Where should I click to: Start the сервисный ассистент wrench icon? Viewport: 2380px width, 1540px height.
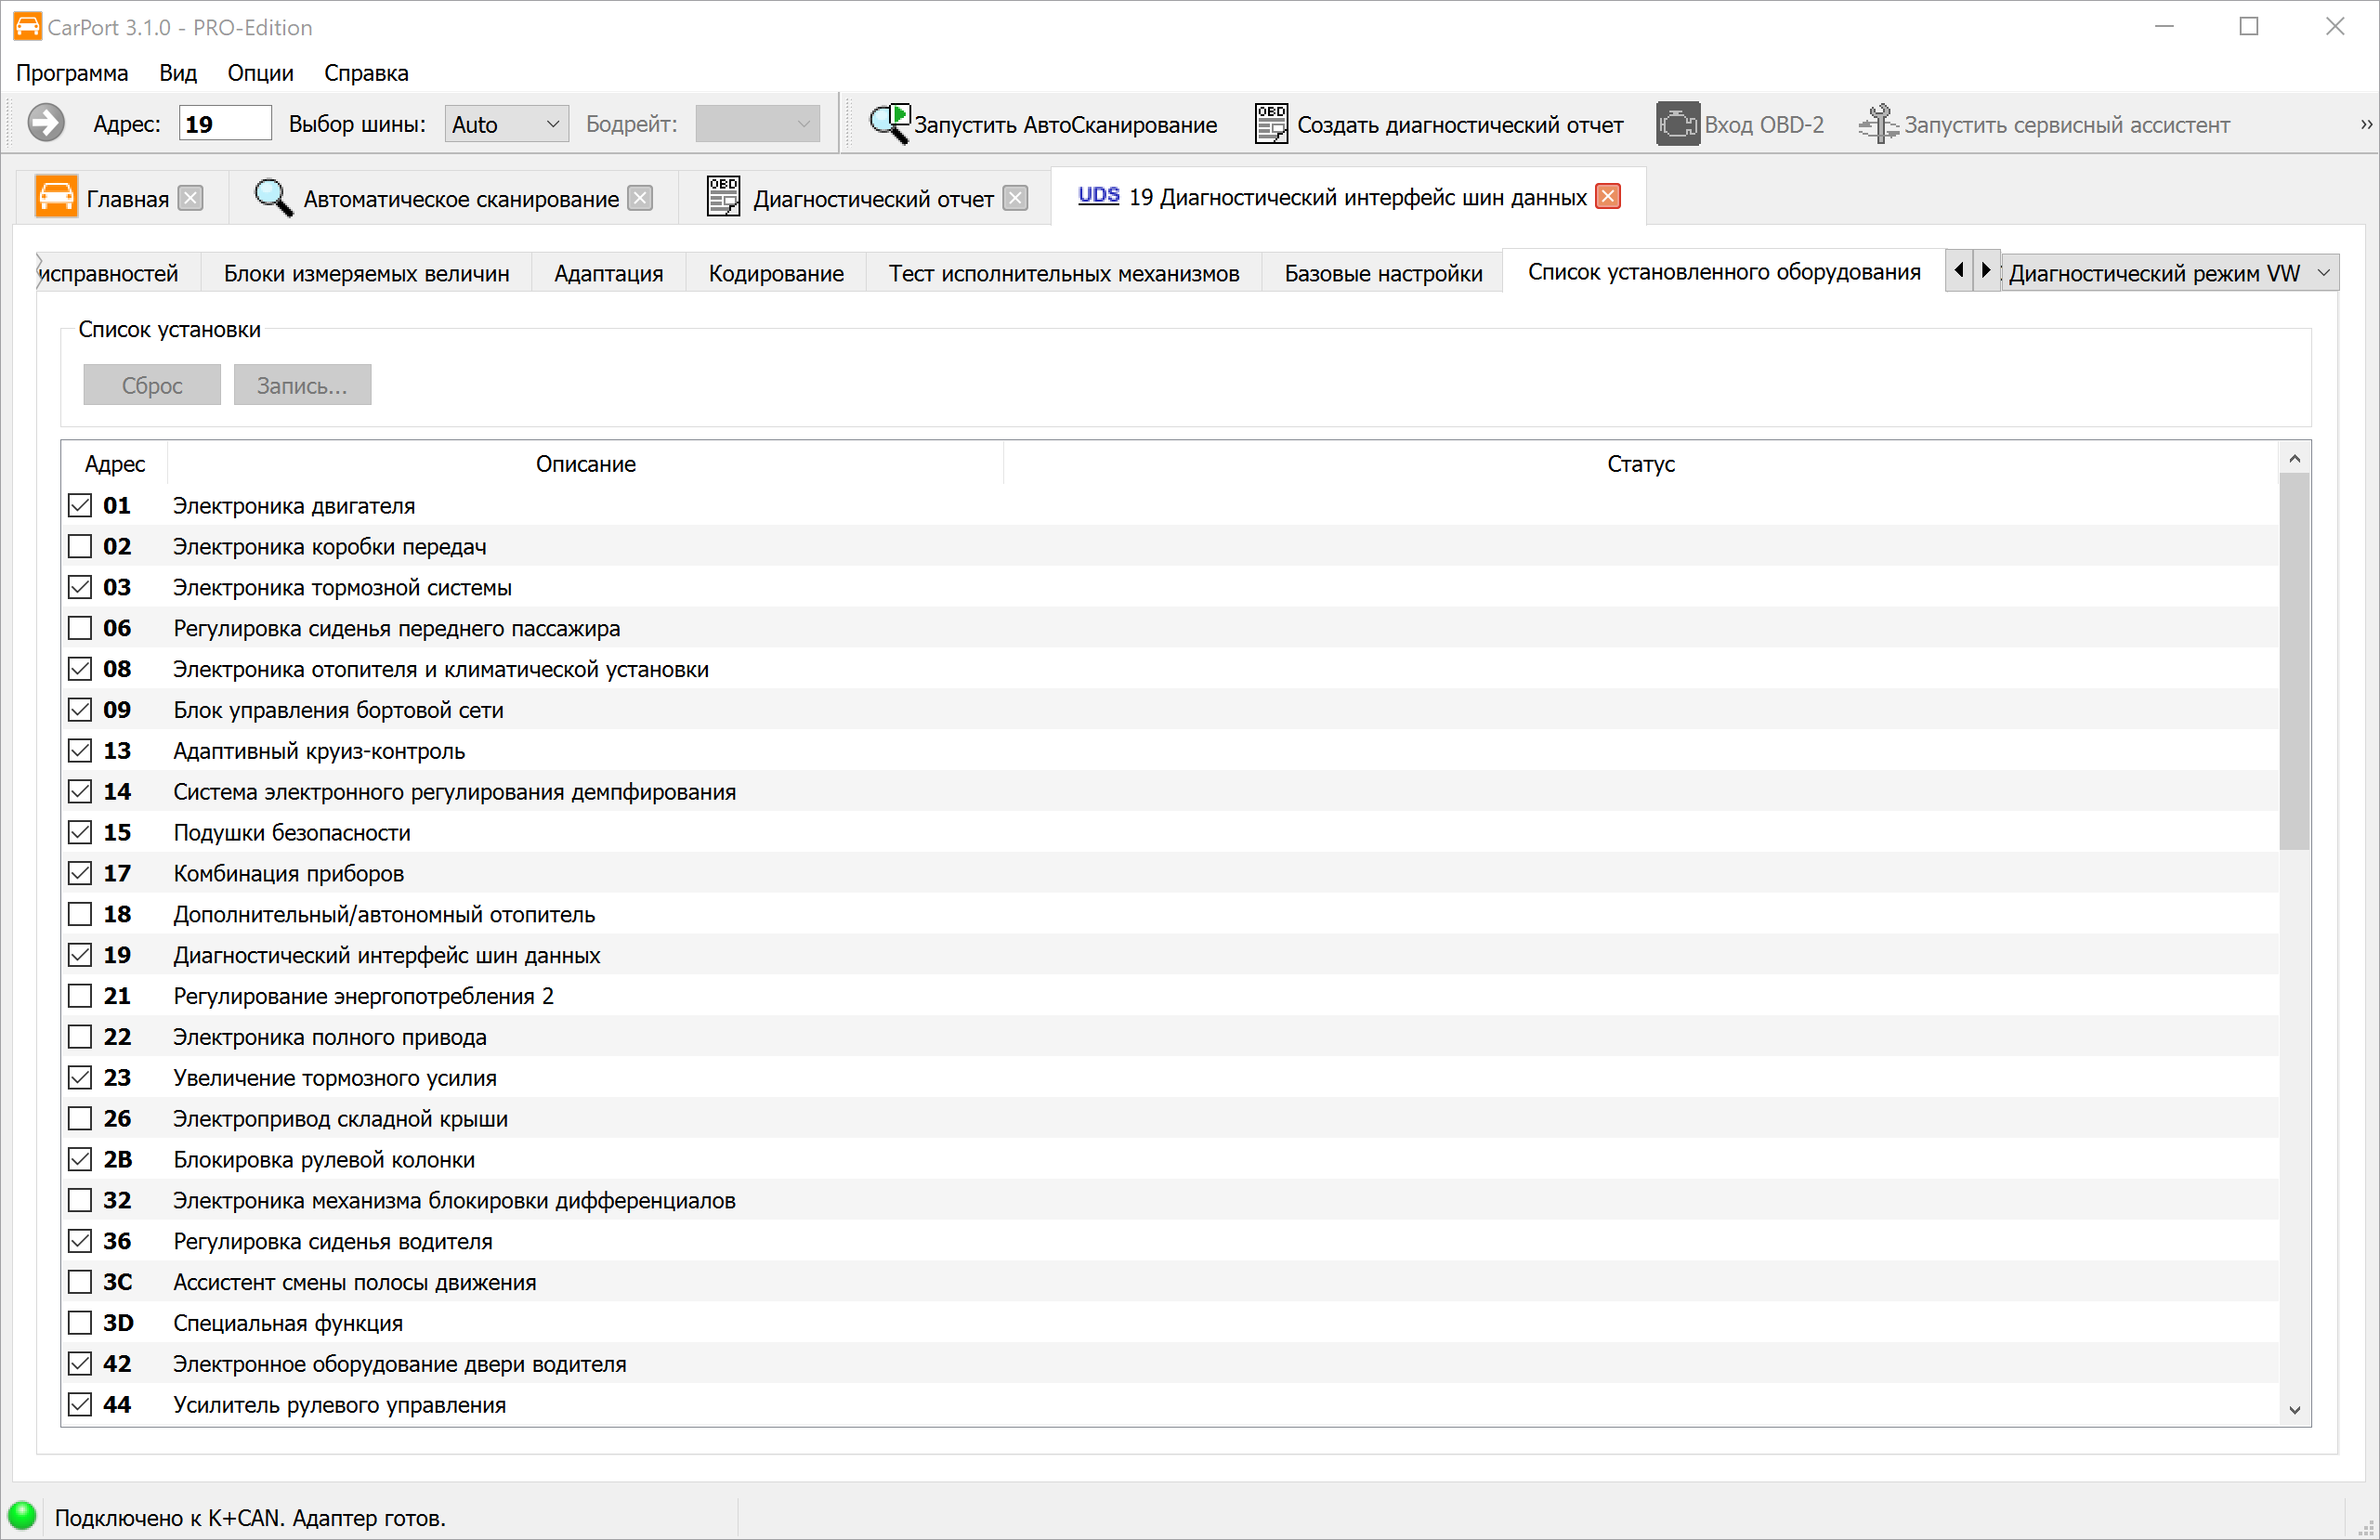1878,124
